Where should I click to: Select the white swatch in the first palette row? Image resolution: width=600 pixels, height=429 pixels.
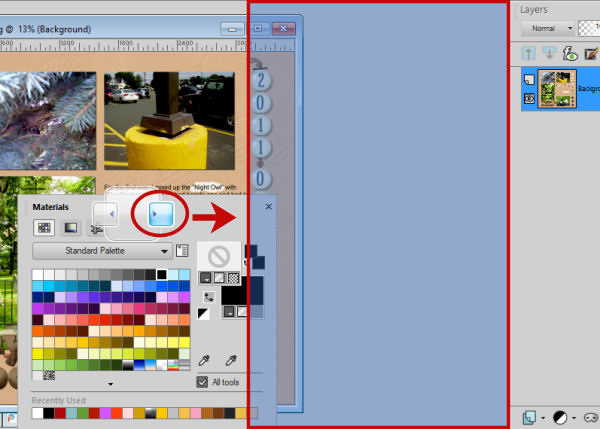(x=38, y=274)
